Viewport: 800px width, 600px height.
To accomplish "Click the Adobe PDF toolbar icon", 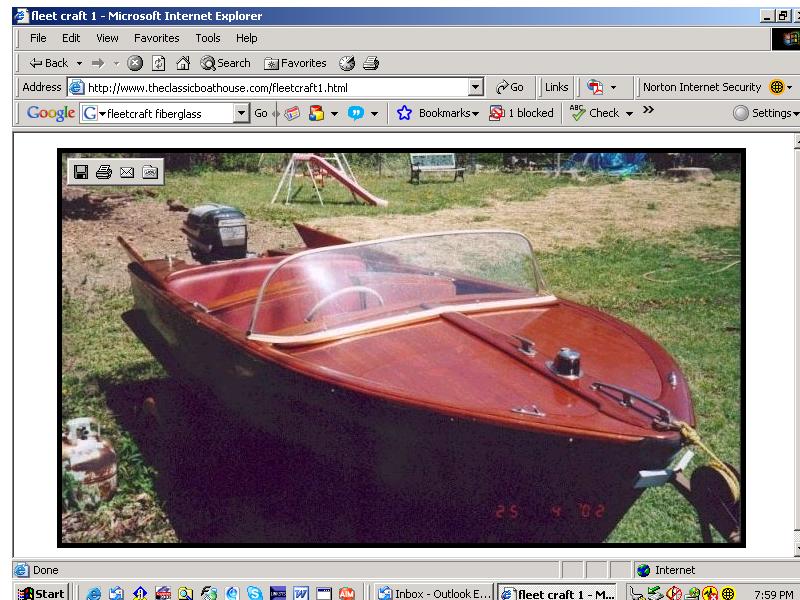I will 595,87.
